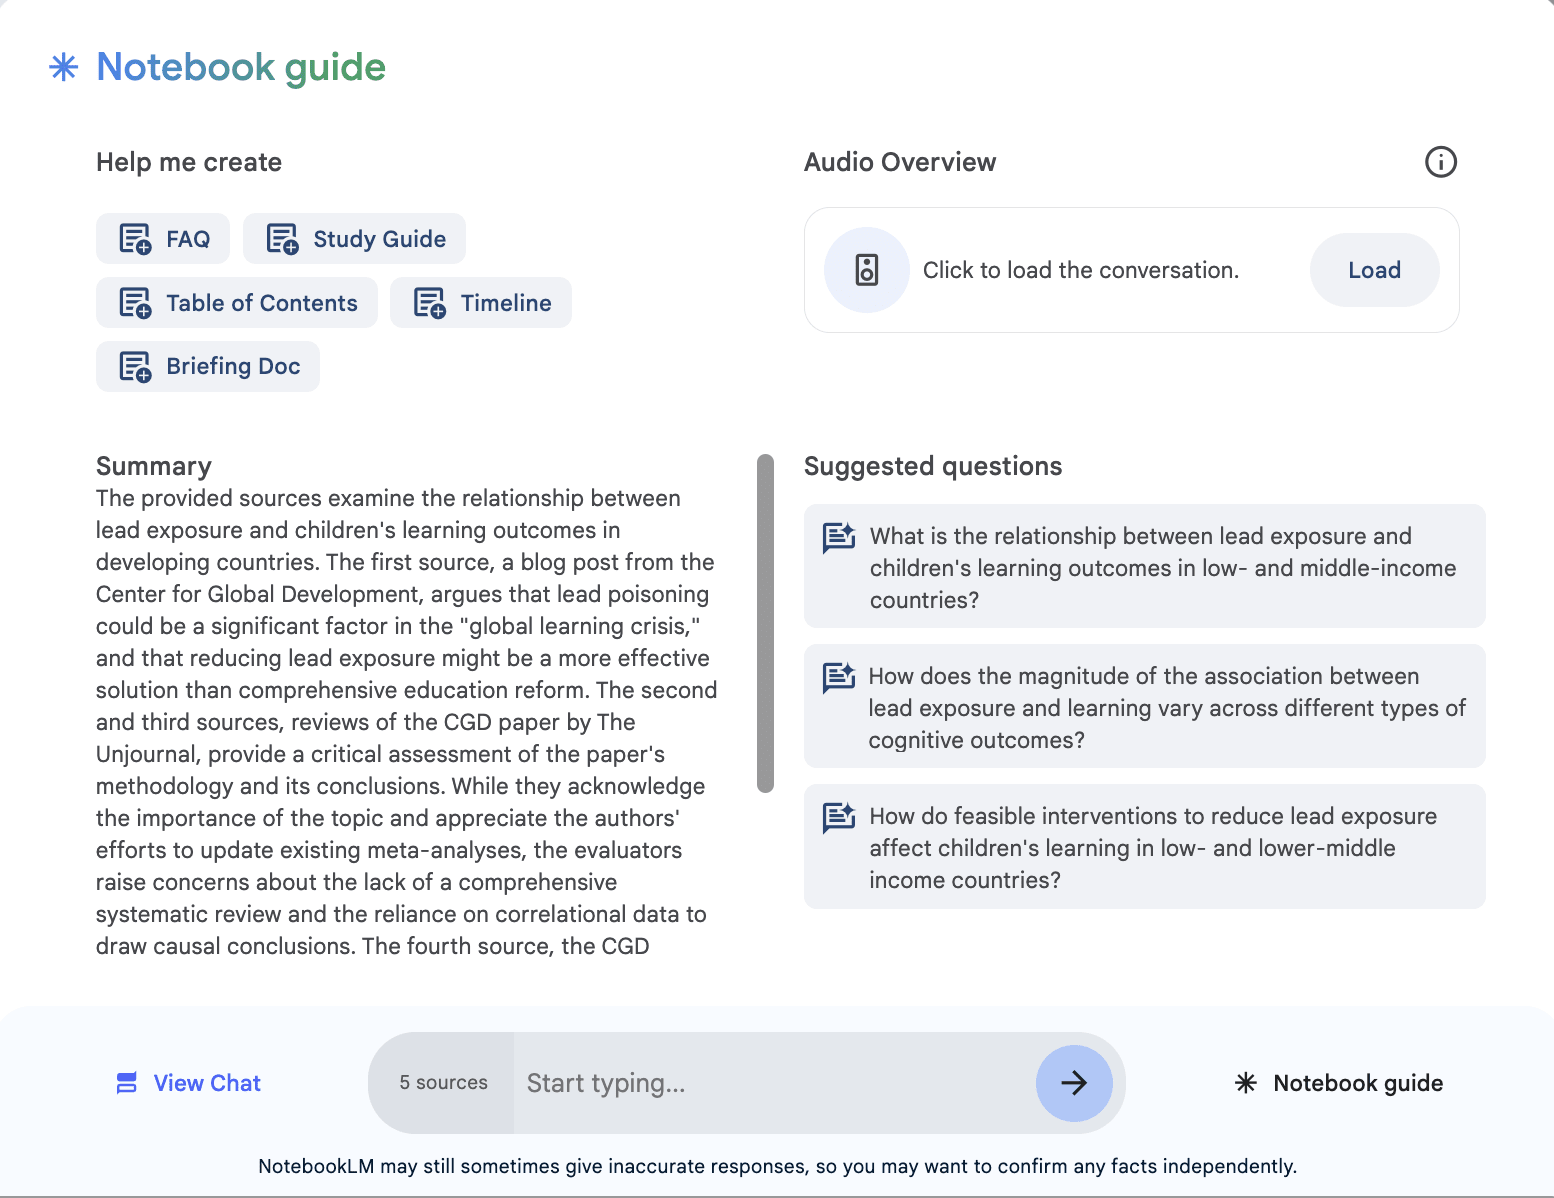Click the FAQ note icon
1554x1198 pixels.
click(135, 239)
